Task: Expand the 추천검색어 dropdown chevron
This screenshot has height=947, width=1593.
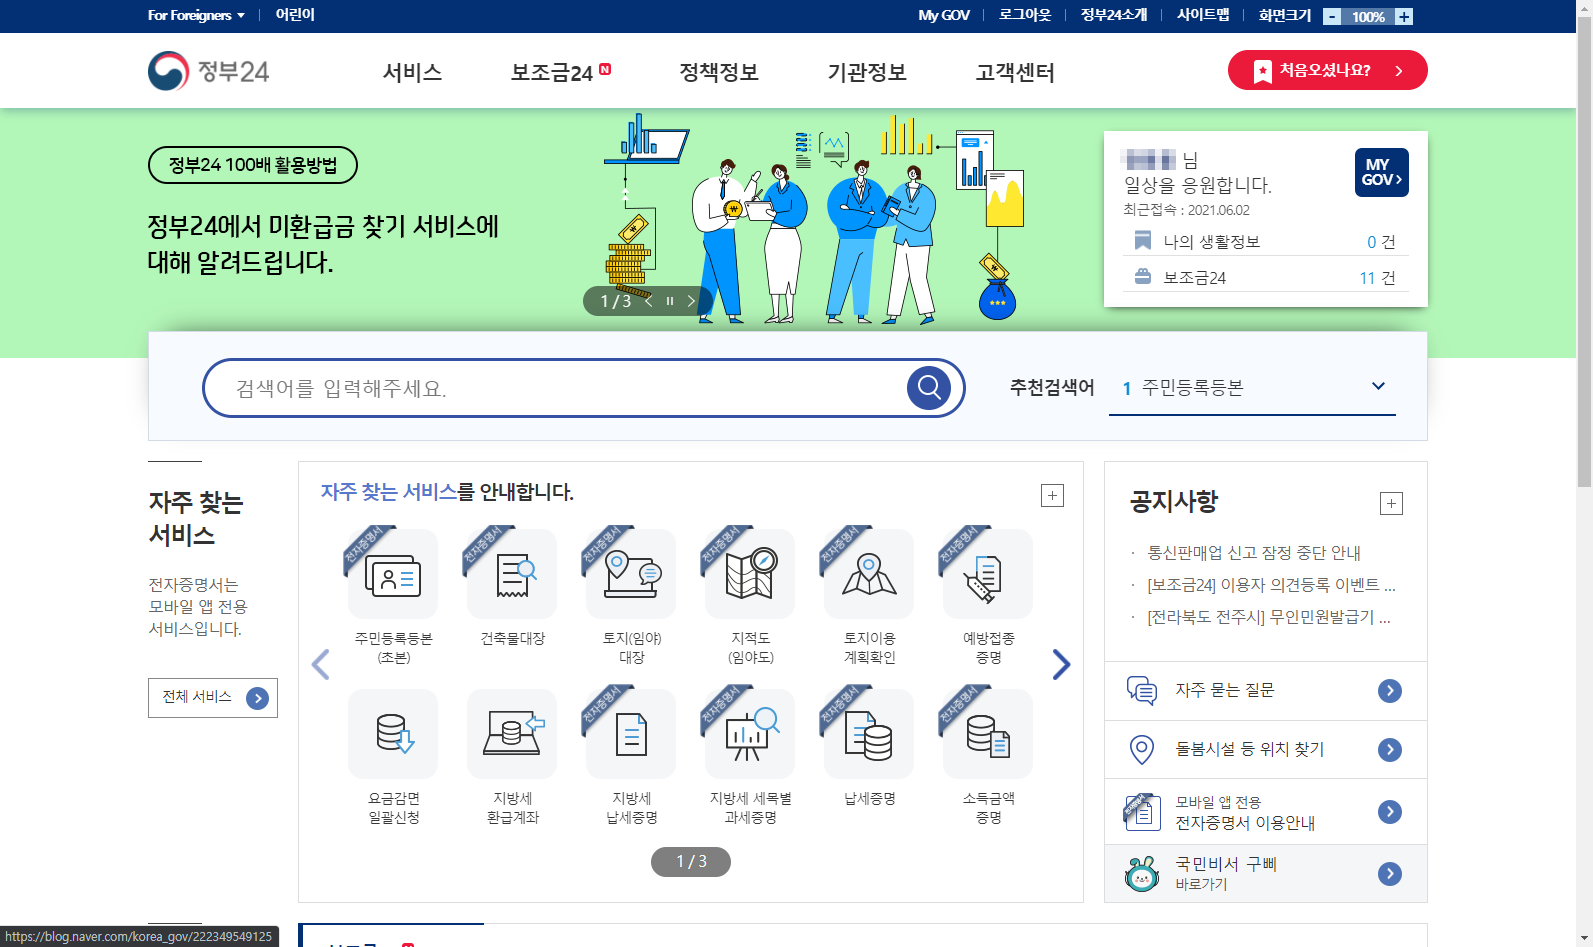Action: [1378, 386]
